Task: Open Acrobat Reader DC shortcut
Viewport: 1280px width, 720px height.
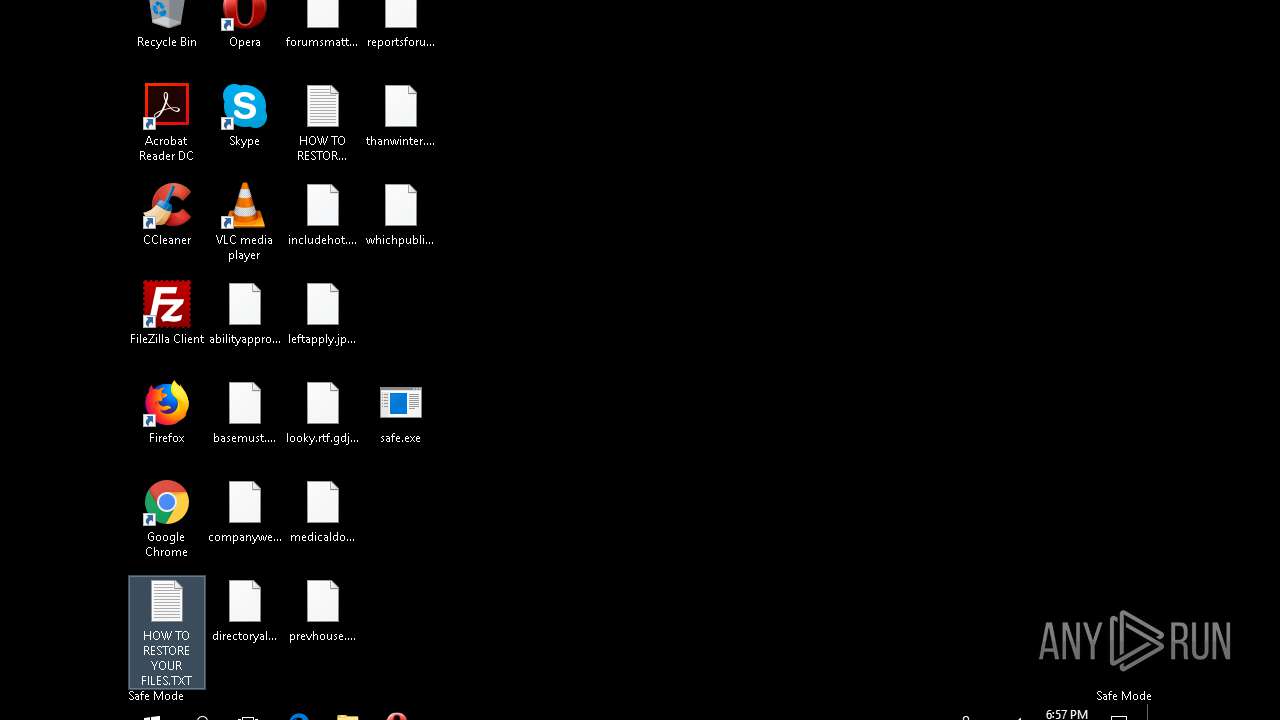Action: click(x=167, y=123)
